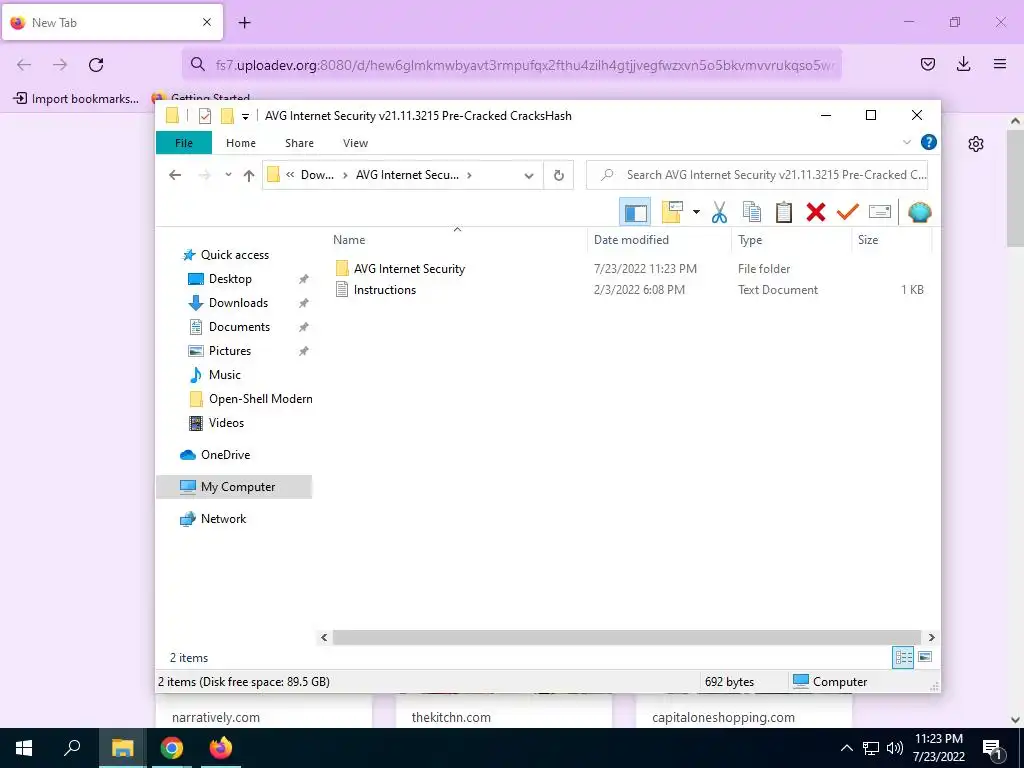Click Save to Pocket icon in Firefox

(927, 64)
